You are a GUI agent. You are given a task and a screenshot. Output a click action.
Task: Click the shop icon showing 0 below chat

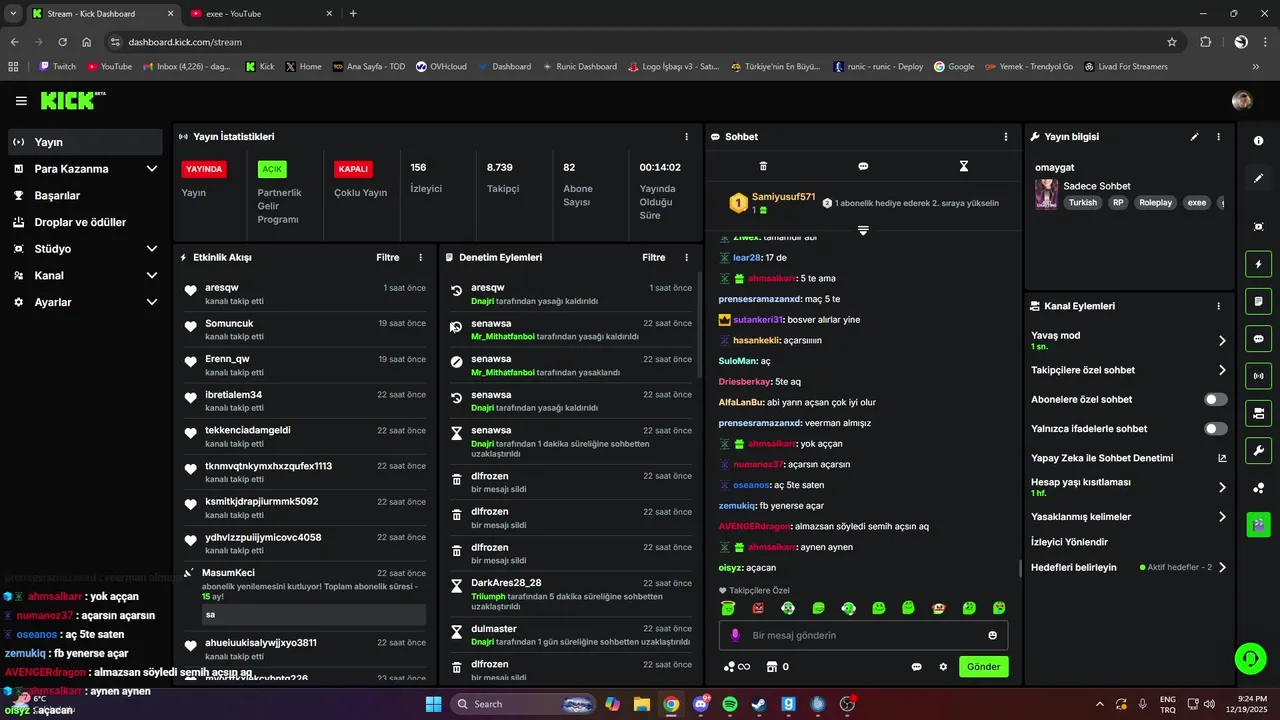coord(777,667)
